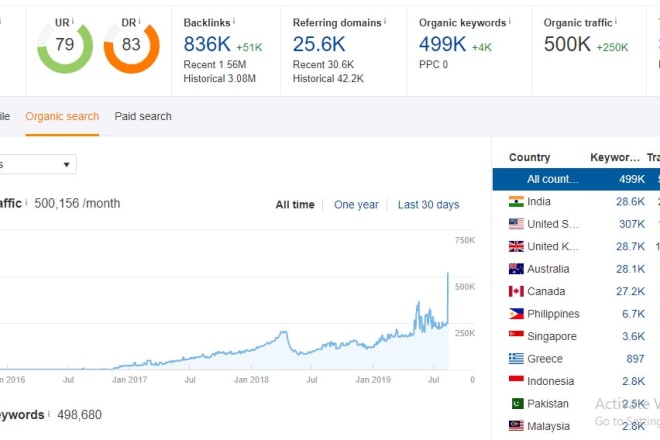Click the PPC 0 text

[433, 64]
